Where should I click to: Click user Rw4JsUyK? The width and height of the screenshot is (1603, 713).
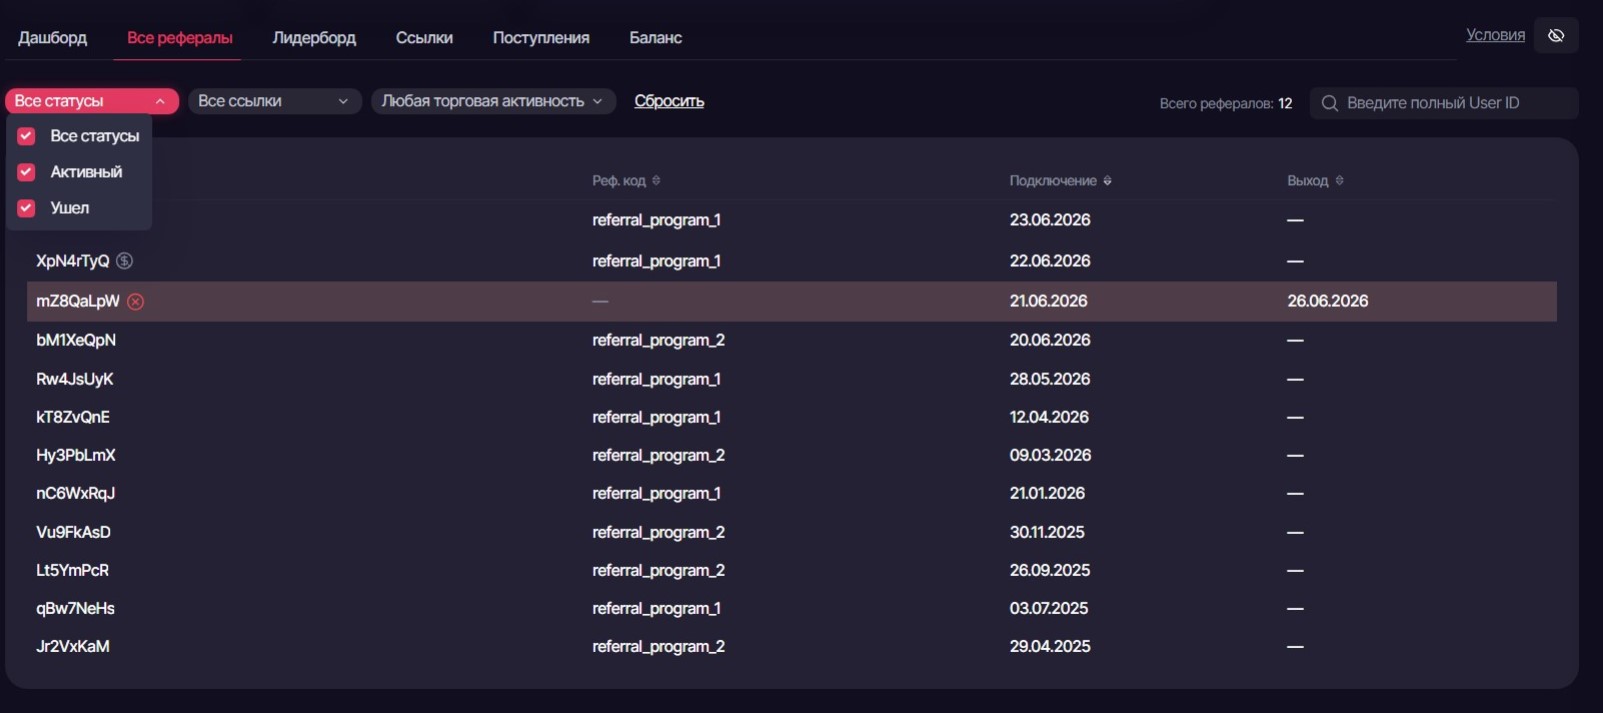75,379
